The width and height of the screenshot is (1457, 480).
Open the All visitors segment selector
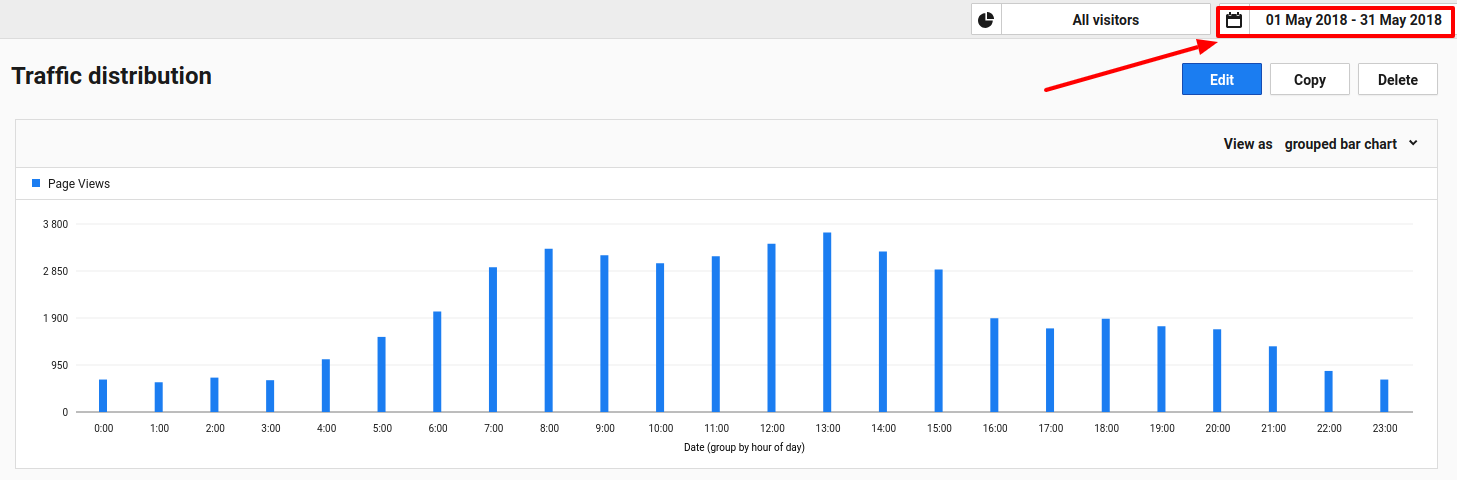1105,20
